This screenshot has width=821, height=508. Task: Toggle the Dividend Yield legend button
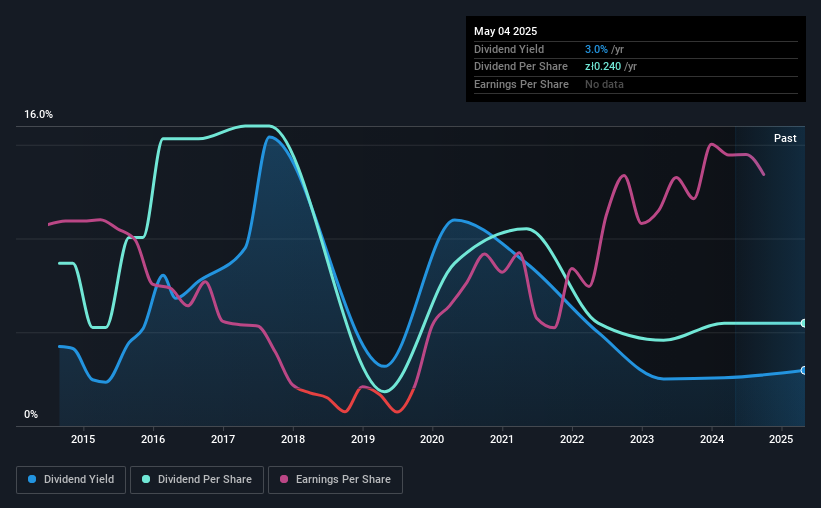click(71, 480)
